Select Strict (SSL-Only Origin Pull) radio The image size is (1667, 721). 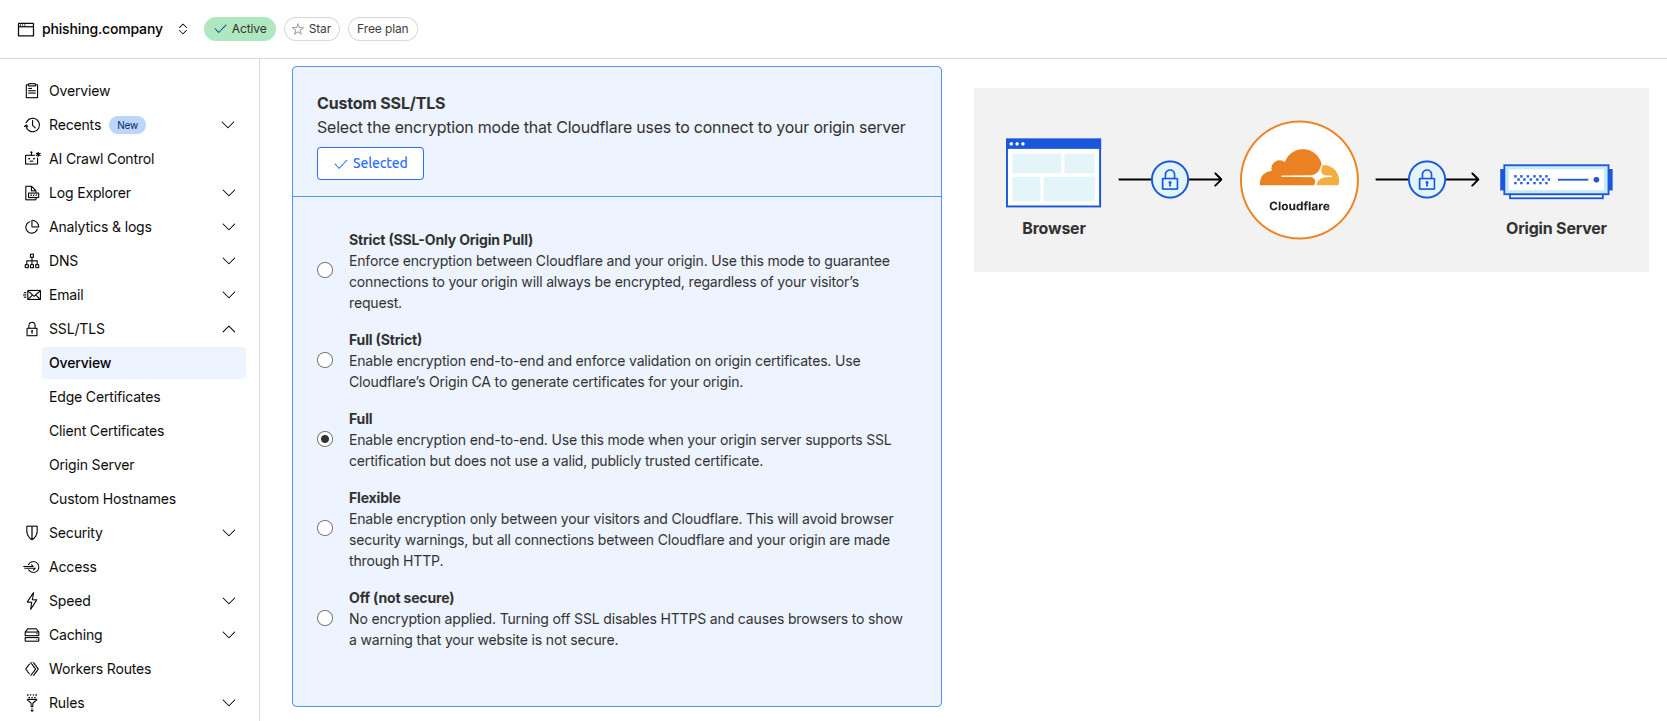[325, 270]
